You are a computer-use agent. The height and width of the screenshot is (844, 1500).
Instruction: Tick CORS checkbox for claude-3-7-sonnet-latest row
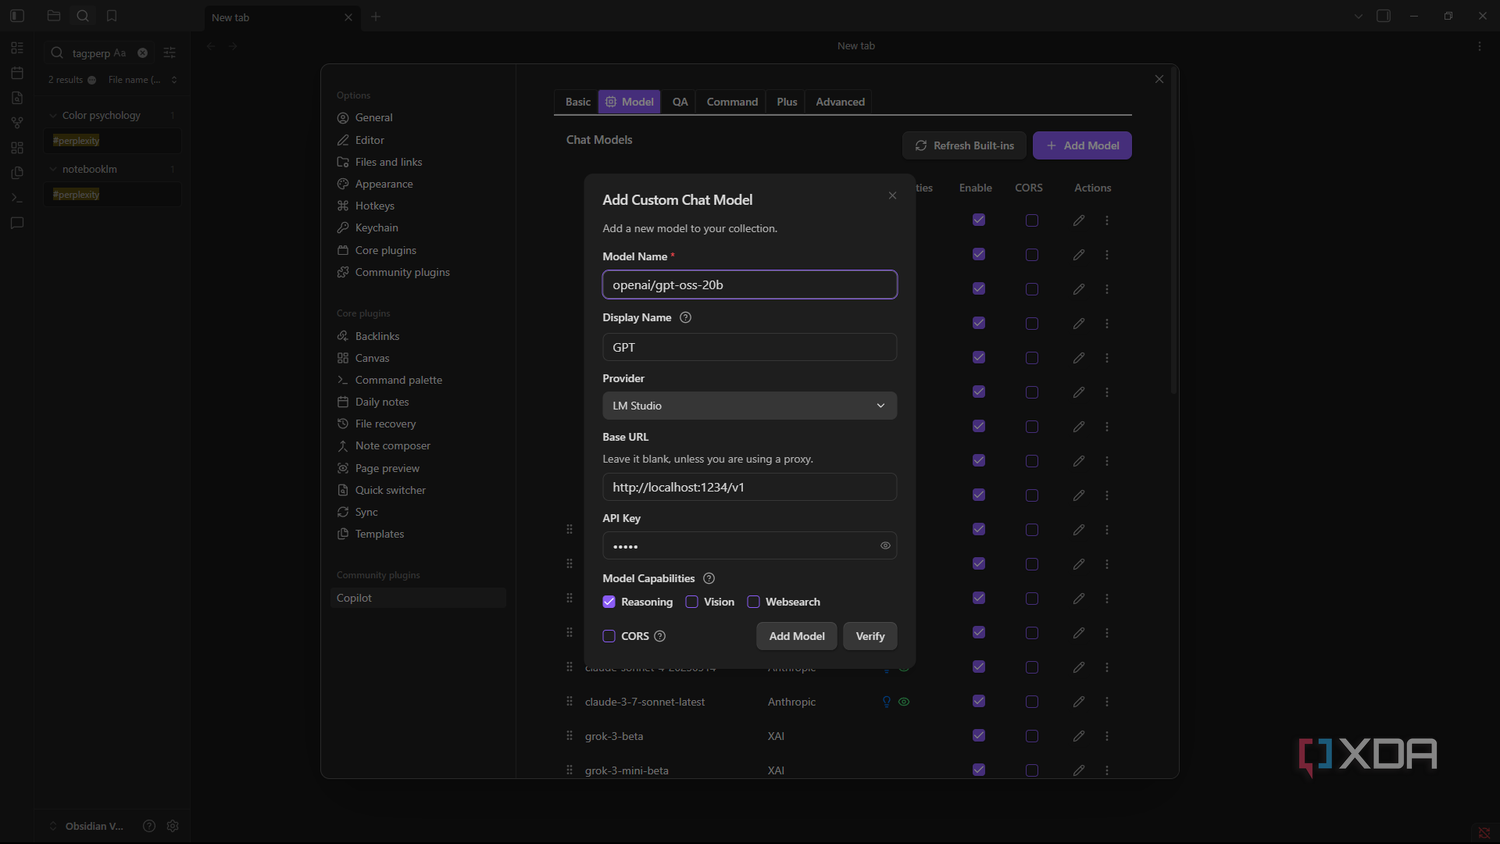tap(1032, 702)
